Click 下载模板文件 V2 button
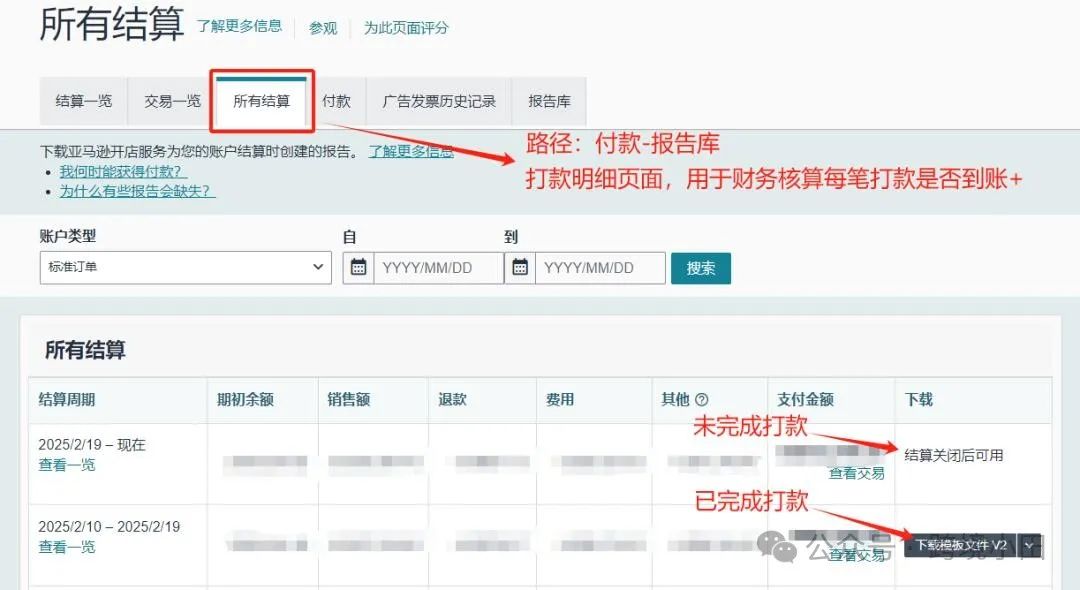 tap(960, 545)
